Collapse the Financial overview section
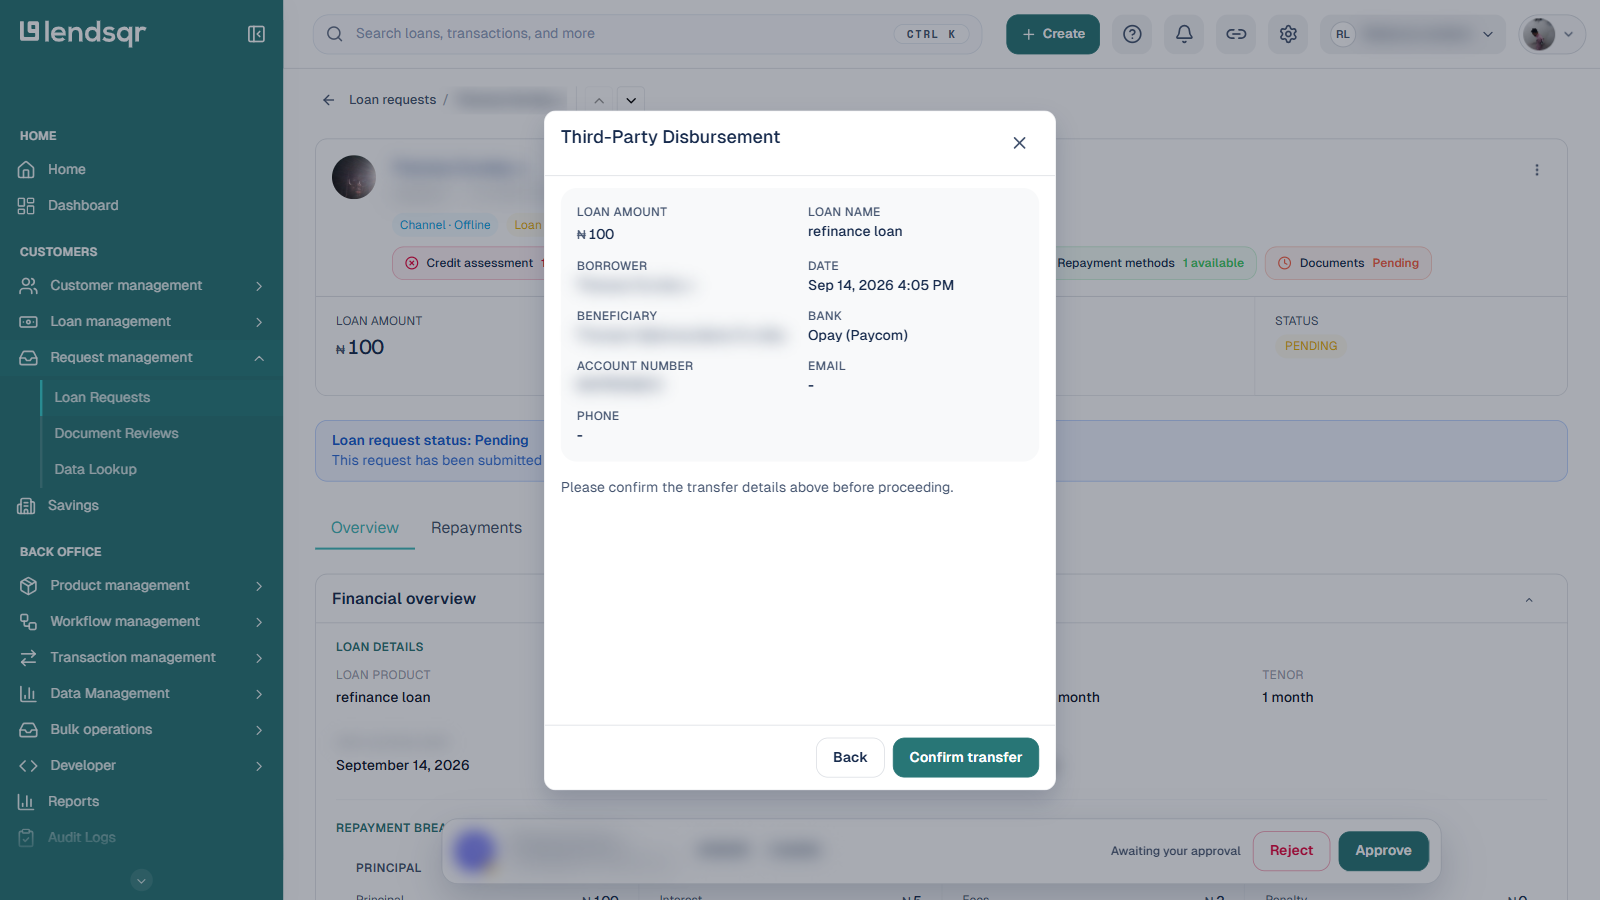The height and width of the screenshot is (900, 1600). [x=1529, y=600]
